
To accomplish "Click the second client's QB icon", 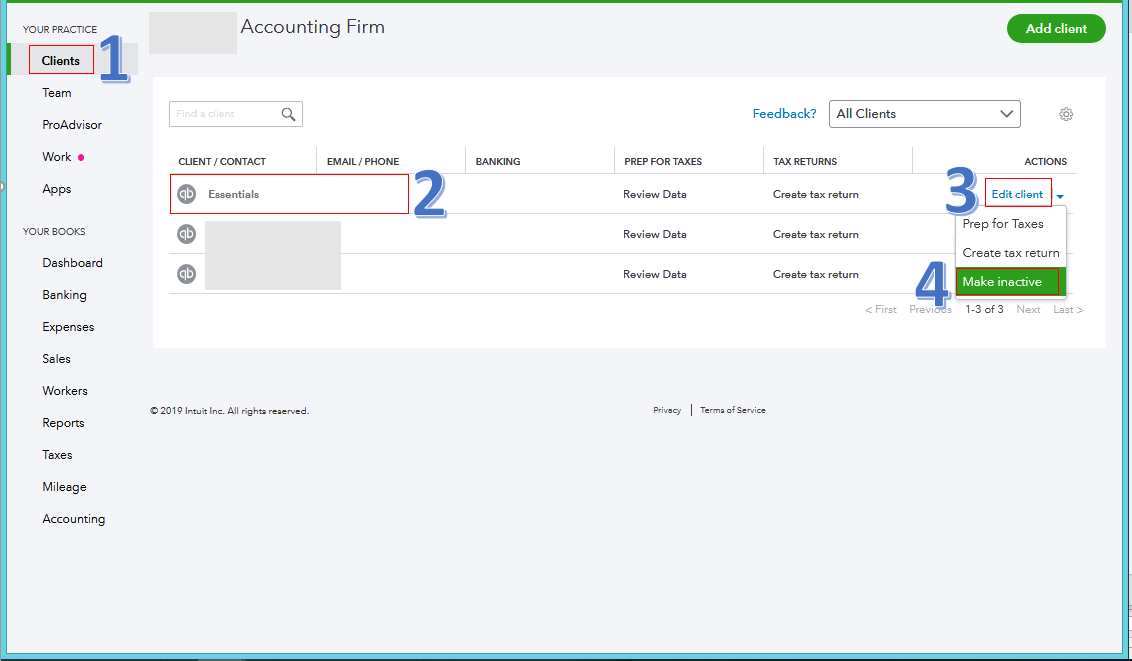I will pos(186,234).
